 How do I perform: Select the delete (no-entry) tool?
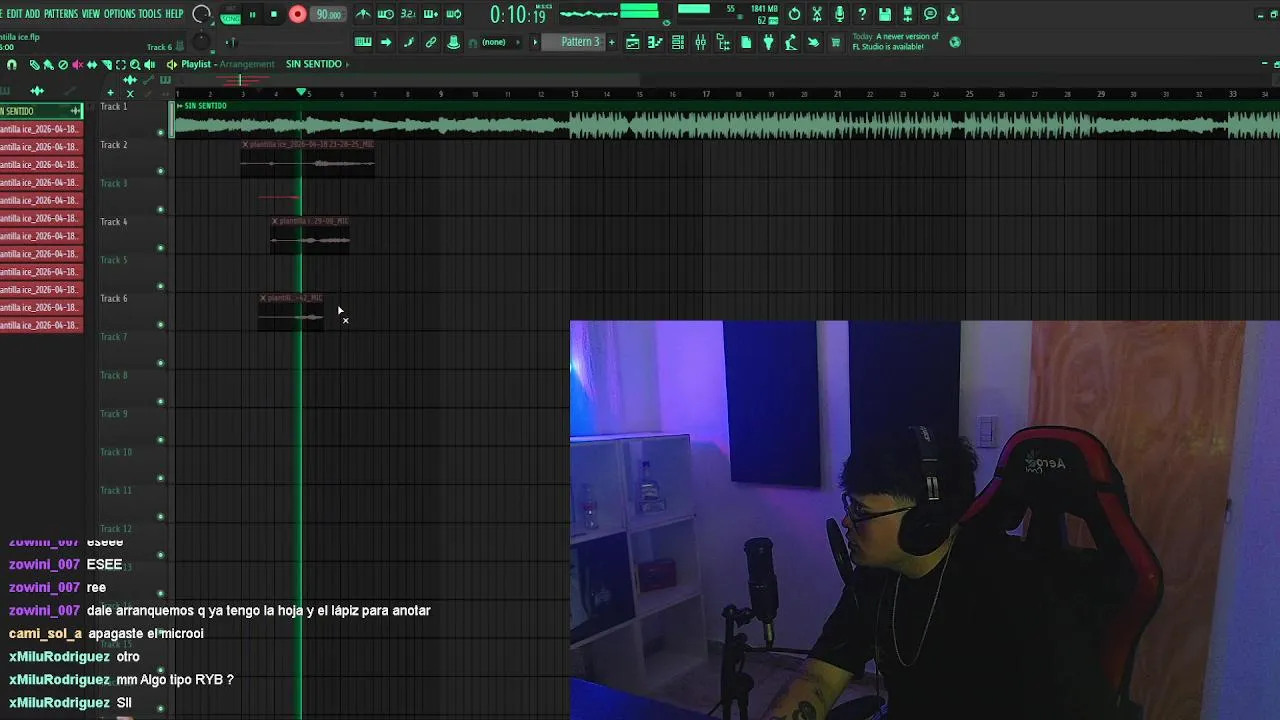[63, 64]
